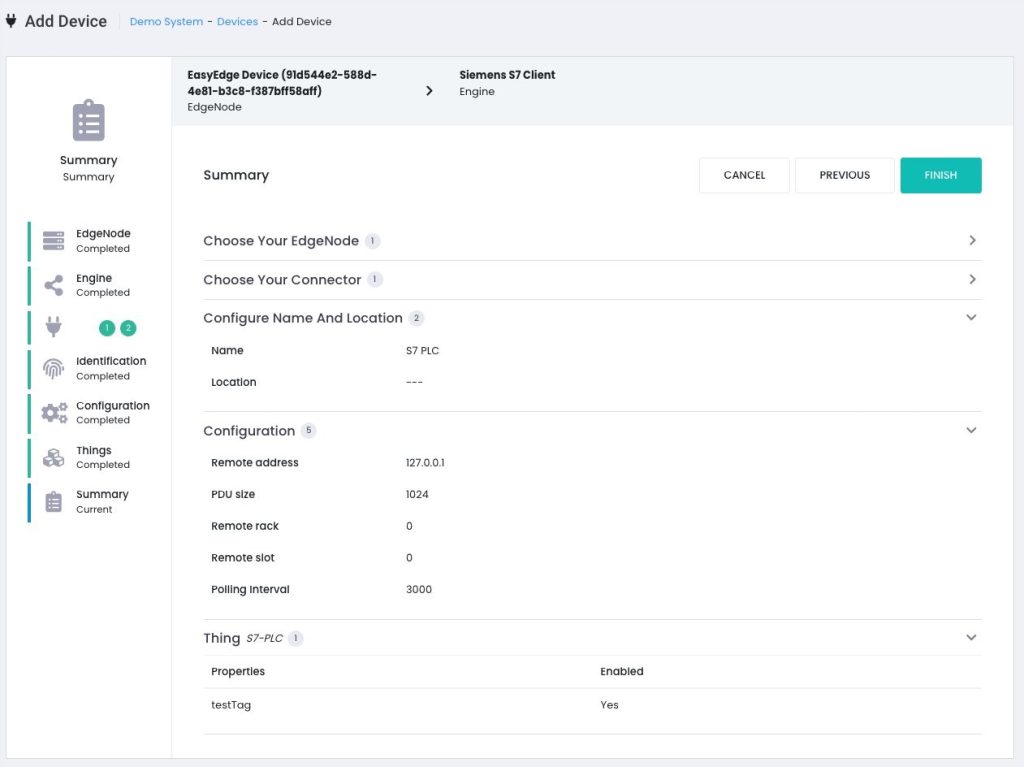Click Siemens S7 Client Engine header
The height and width of the screenshot is (767, 1024).
pyautogui.click(x=507, y=83)
